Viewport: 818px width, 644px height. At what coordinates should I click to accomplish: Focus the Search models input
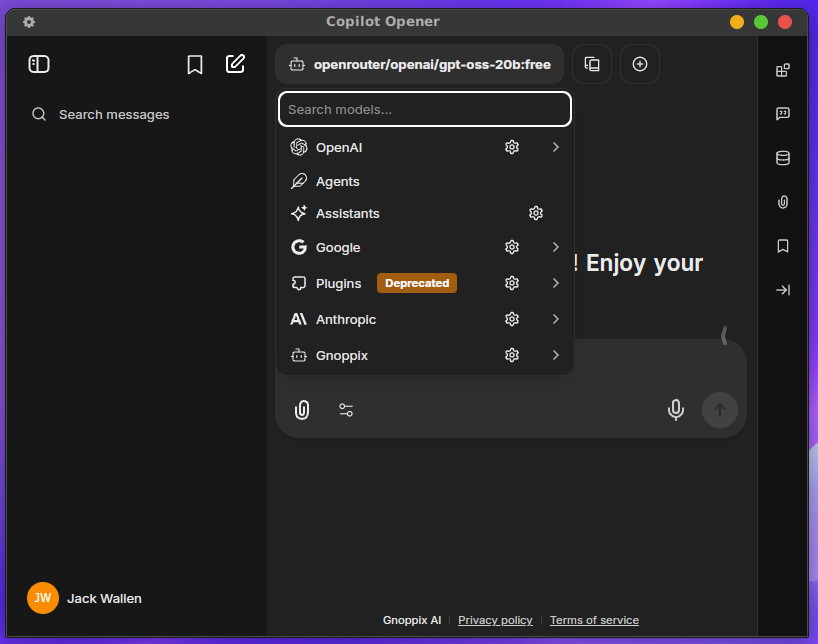point(425,109)
